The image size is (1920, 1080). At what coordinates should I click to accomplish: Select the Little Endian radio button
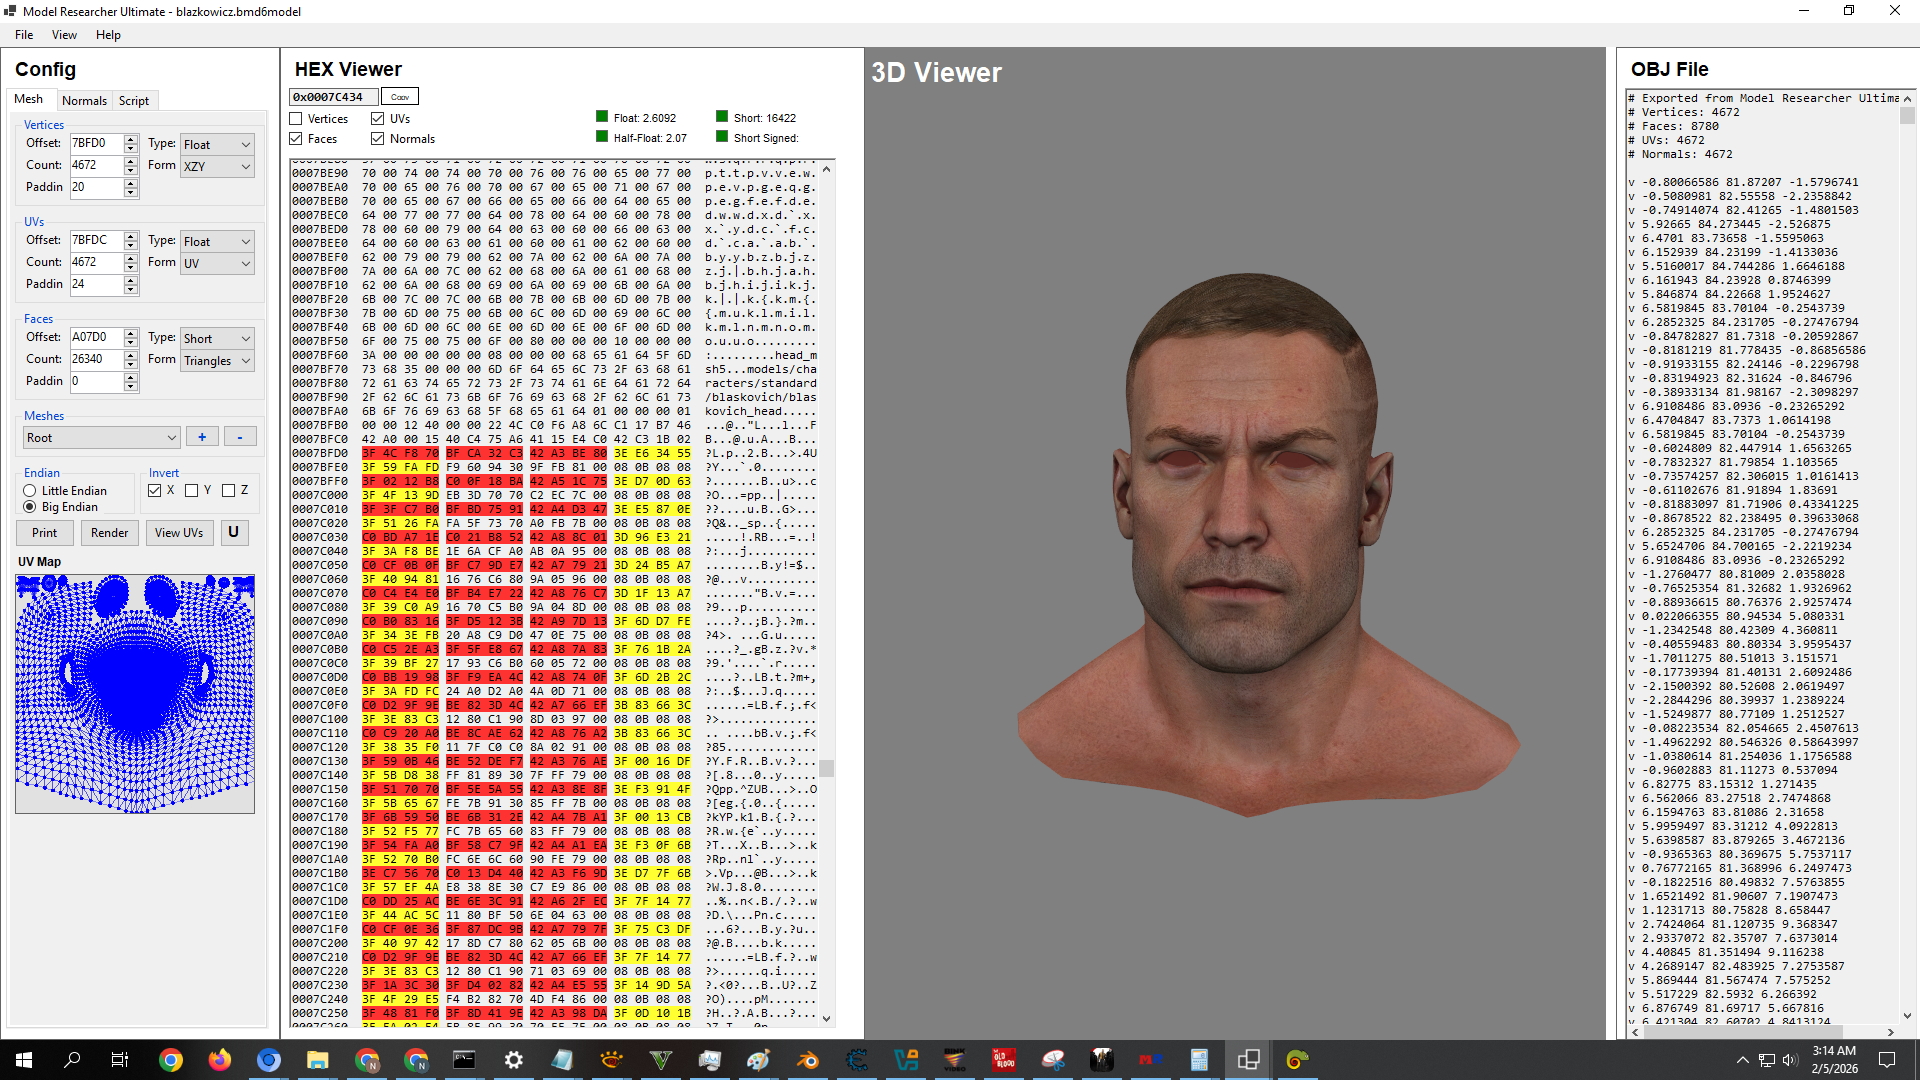click(x=30, y=490)
